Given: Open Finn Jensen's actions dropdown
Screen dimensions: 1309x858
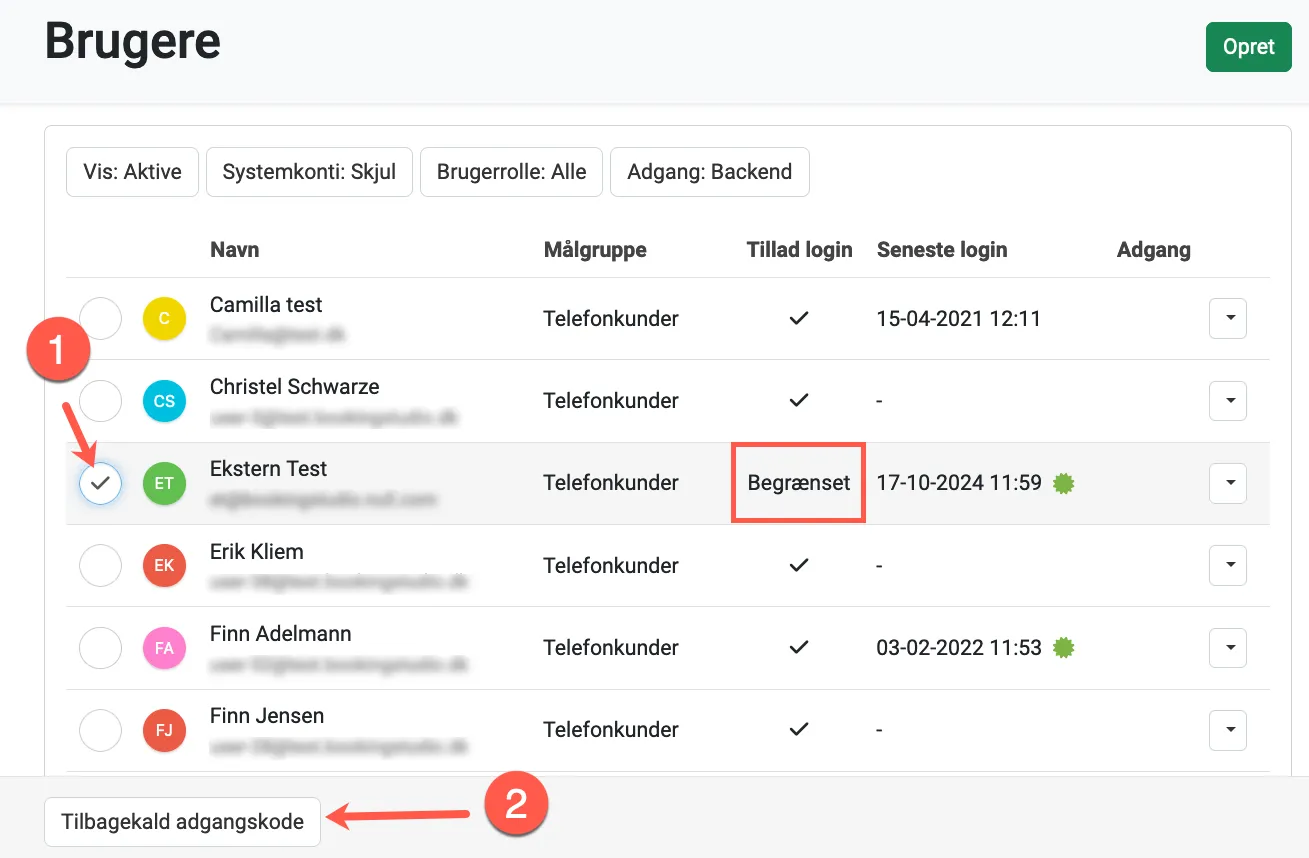Looking at the screenshot, I should [1227, 730].
